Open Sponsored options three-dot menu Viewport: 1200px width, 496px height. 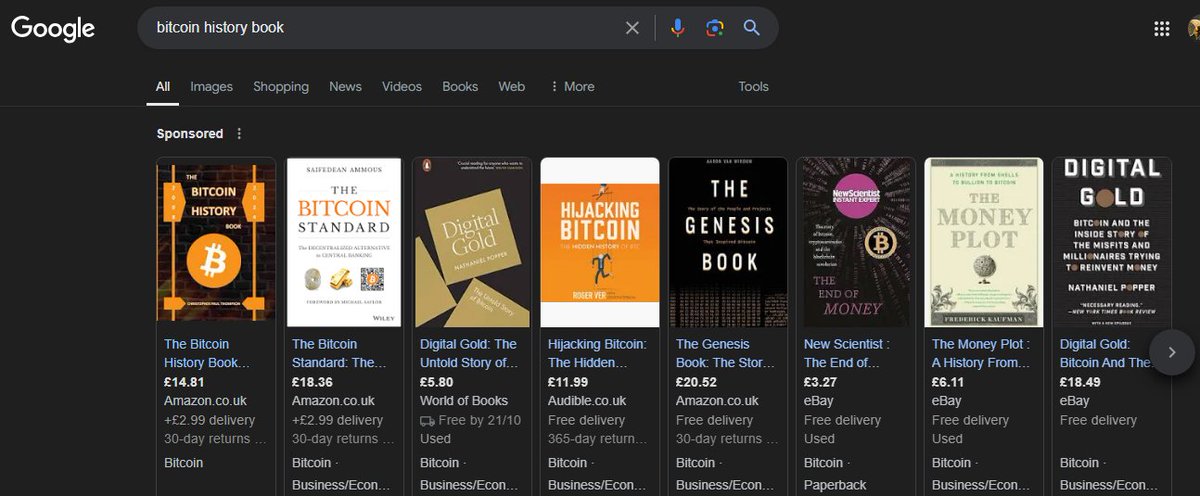click(239, 133)
